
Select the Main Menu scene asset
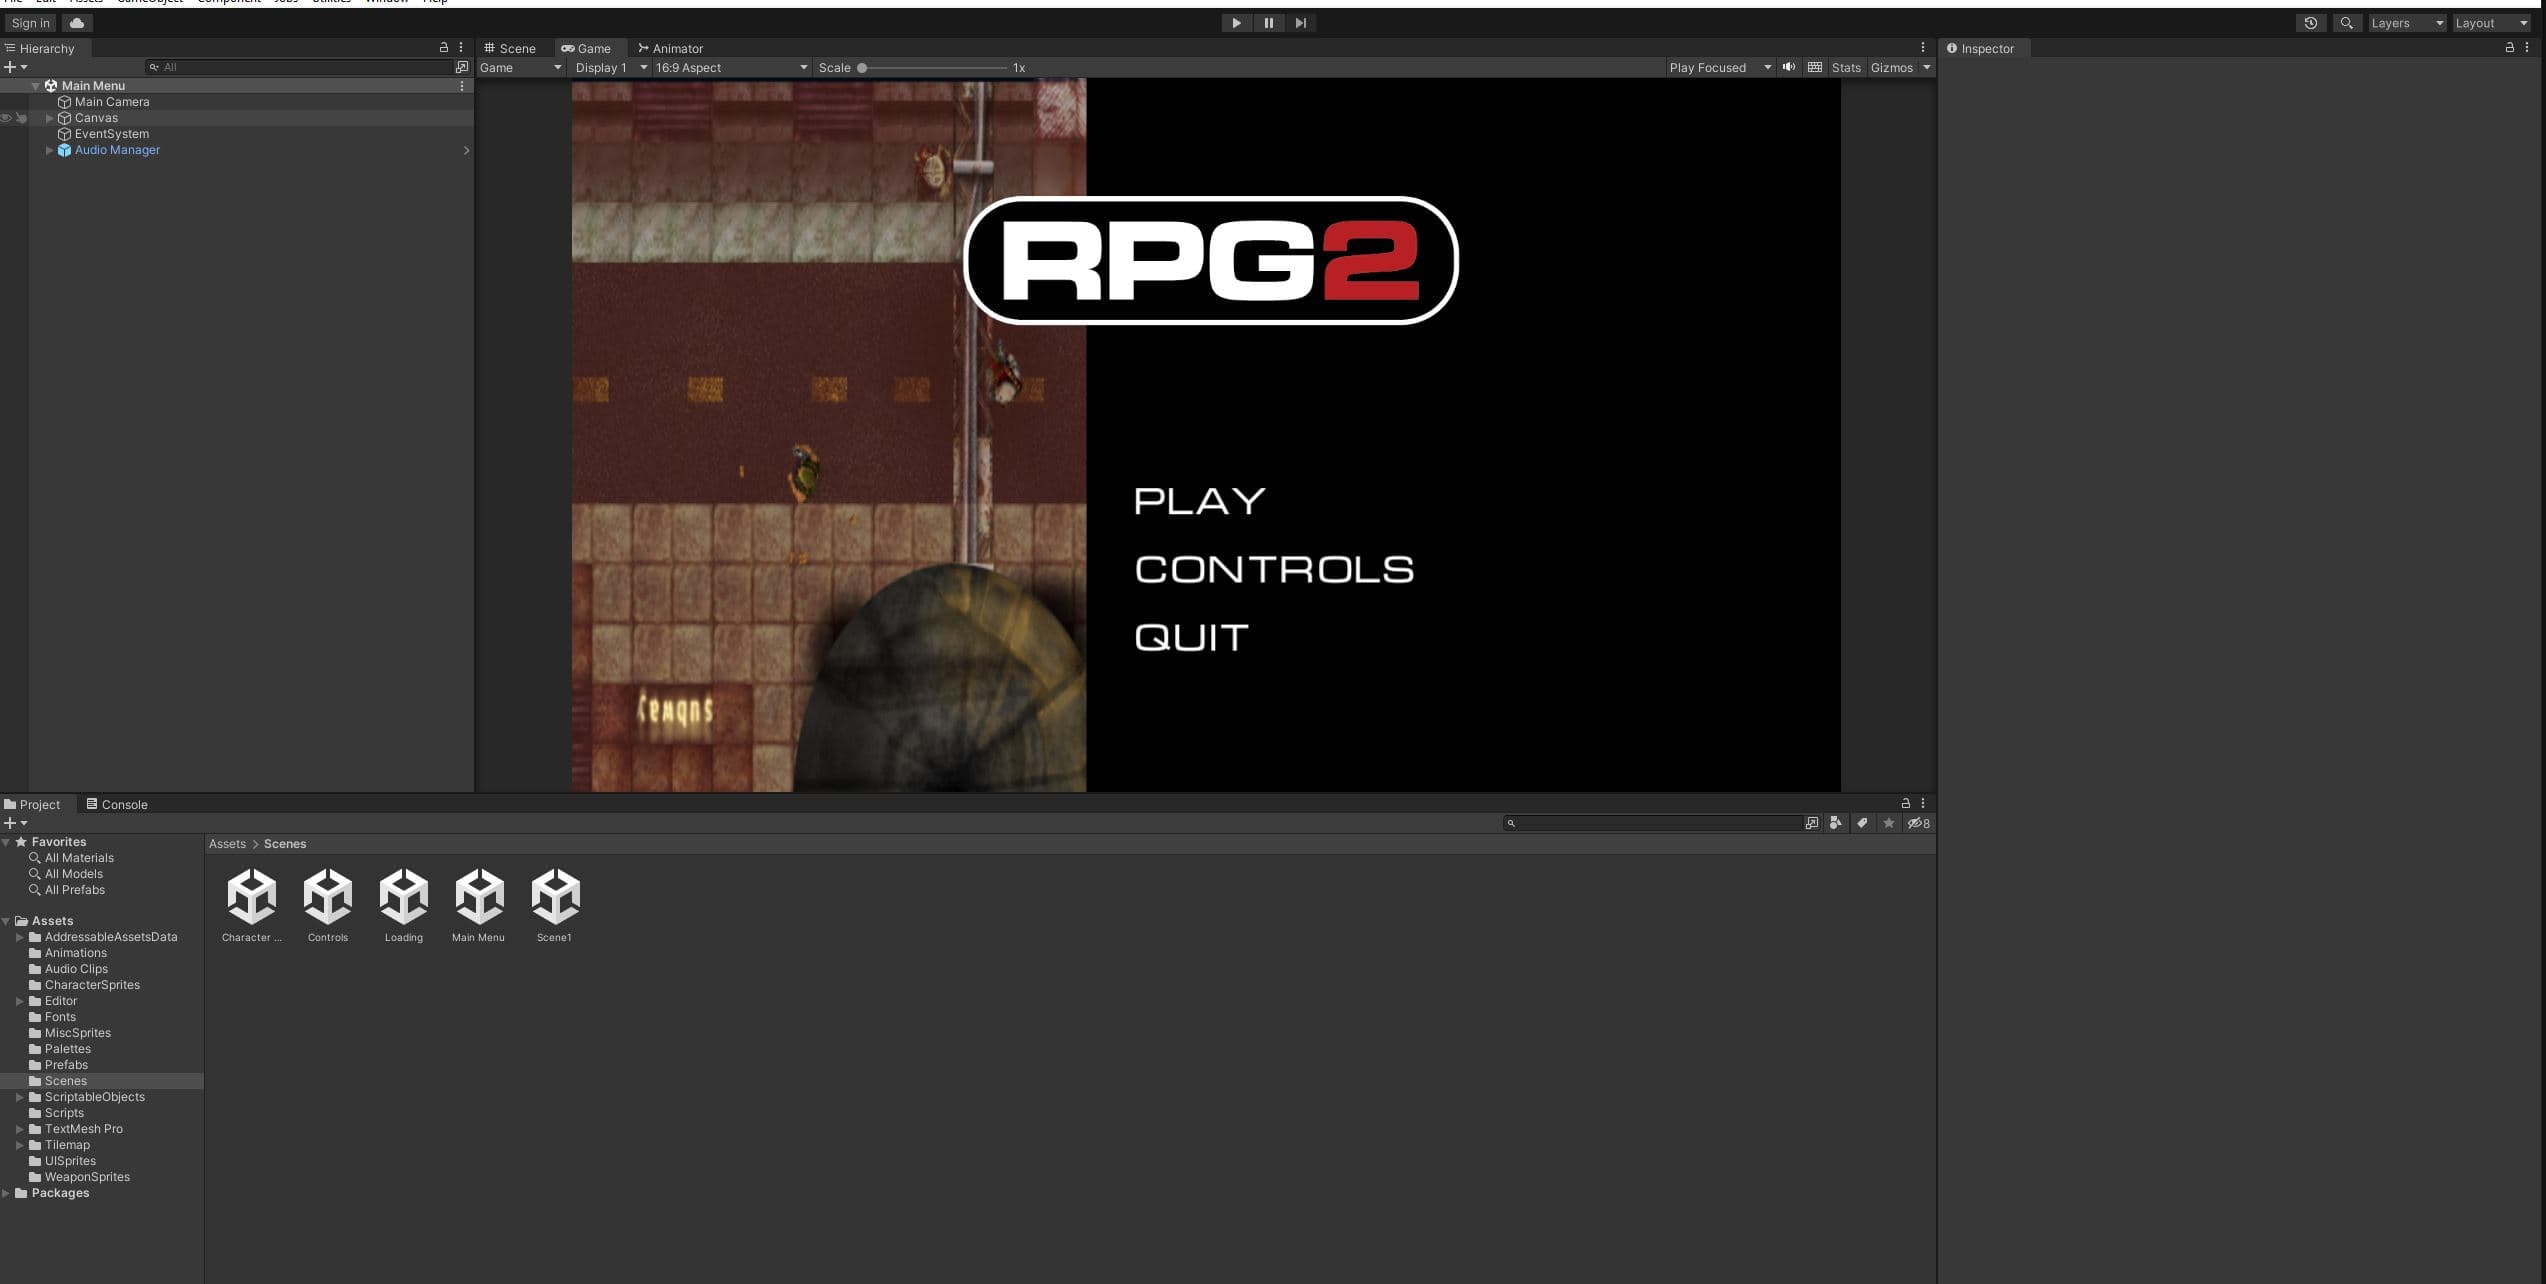pyautogui.click(x=479, y=904)
